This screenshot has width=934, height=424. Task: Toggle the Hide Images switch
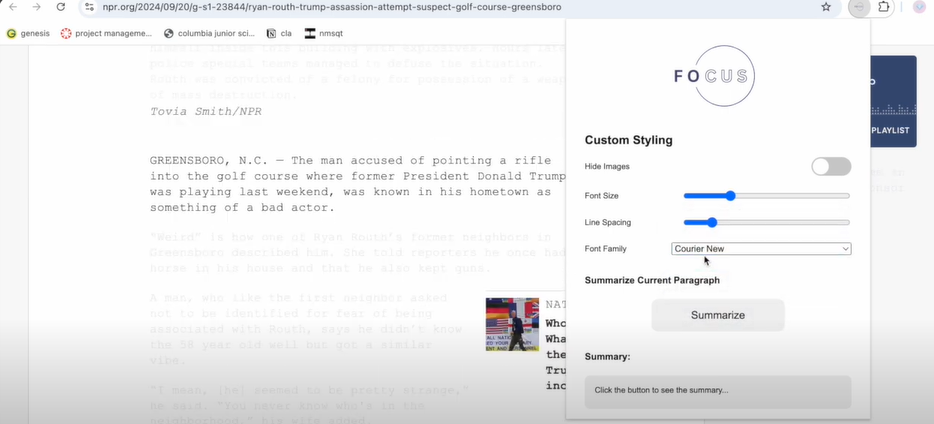point(831,167)
